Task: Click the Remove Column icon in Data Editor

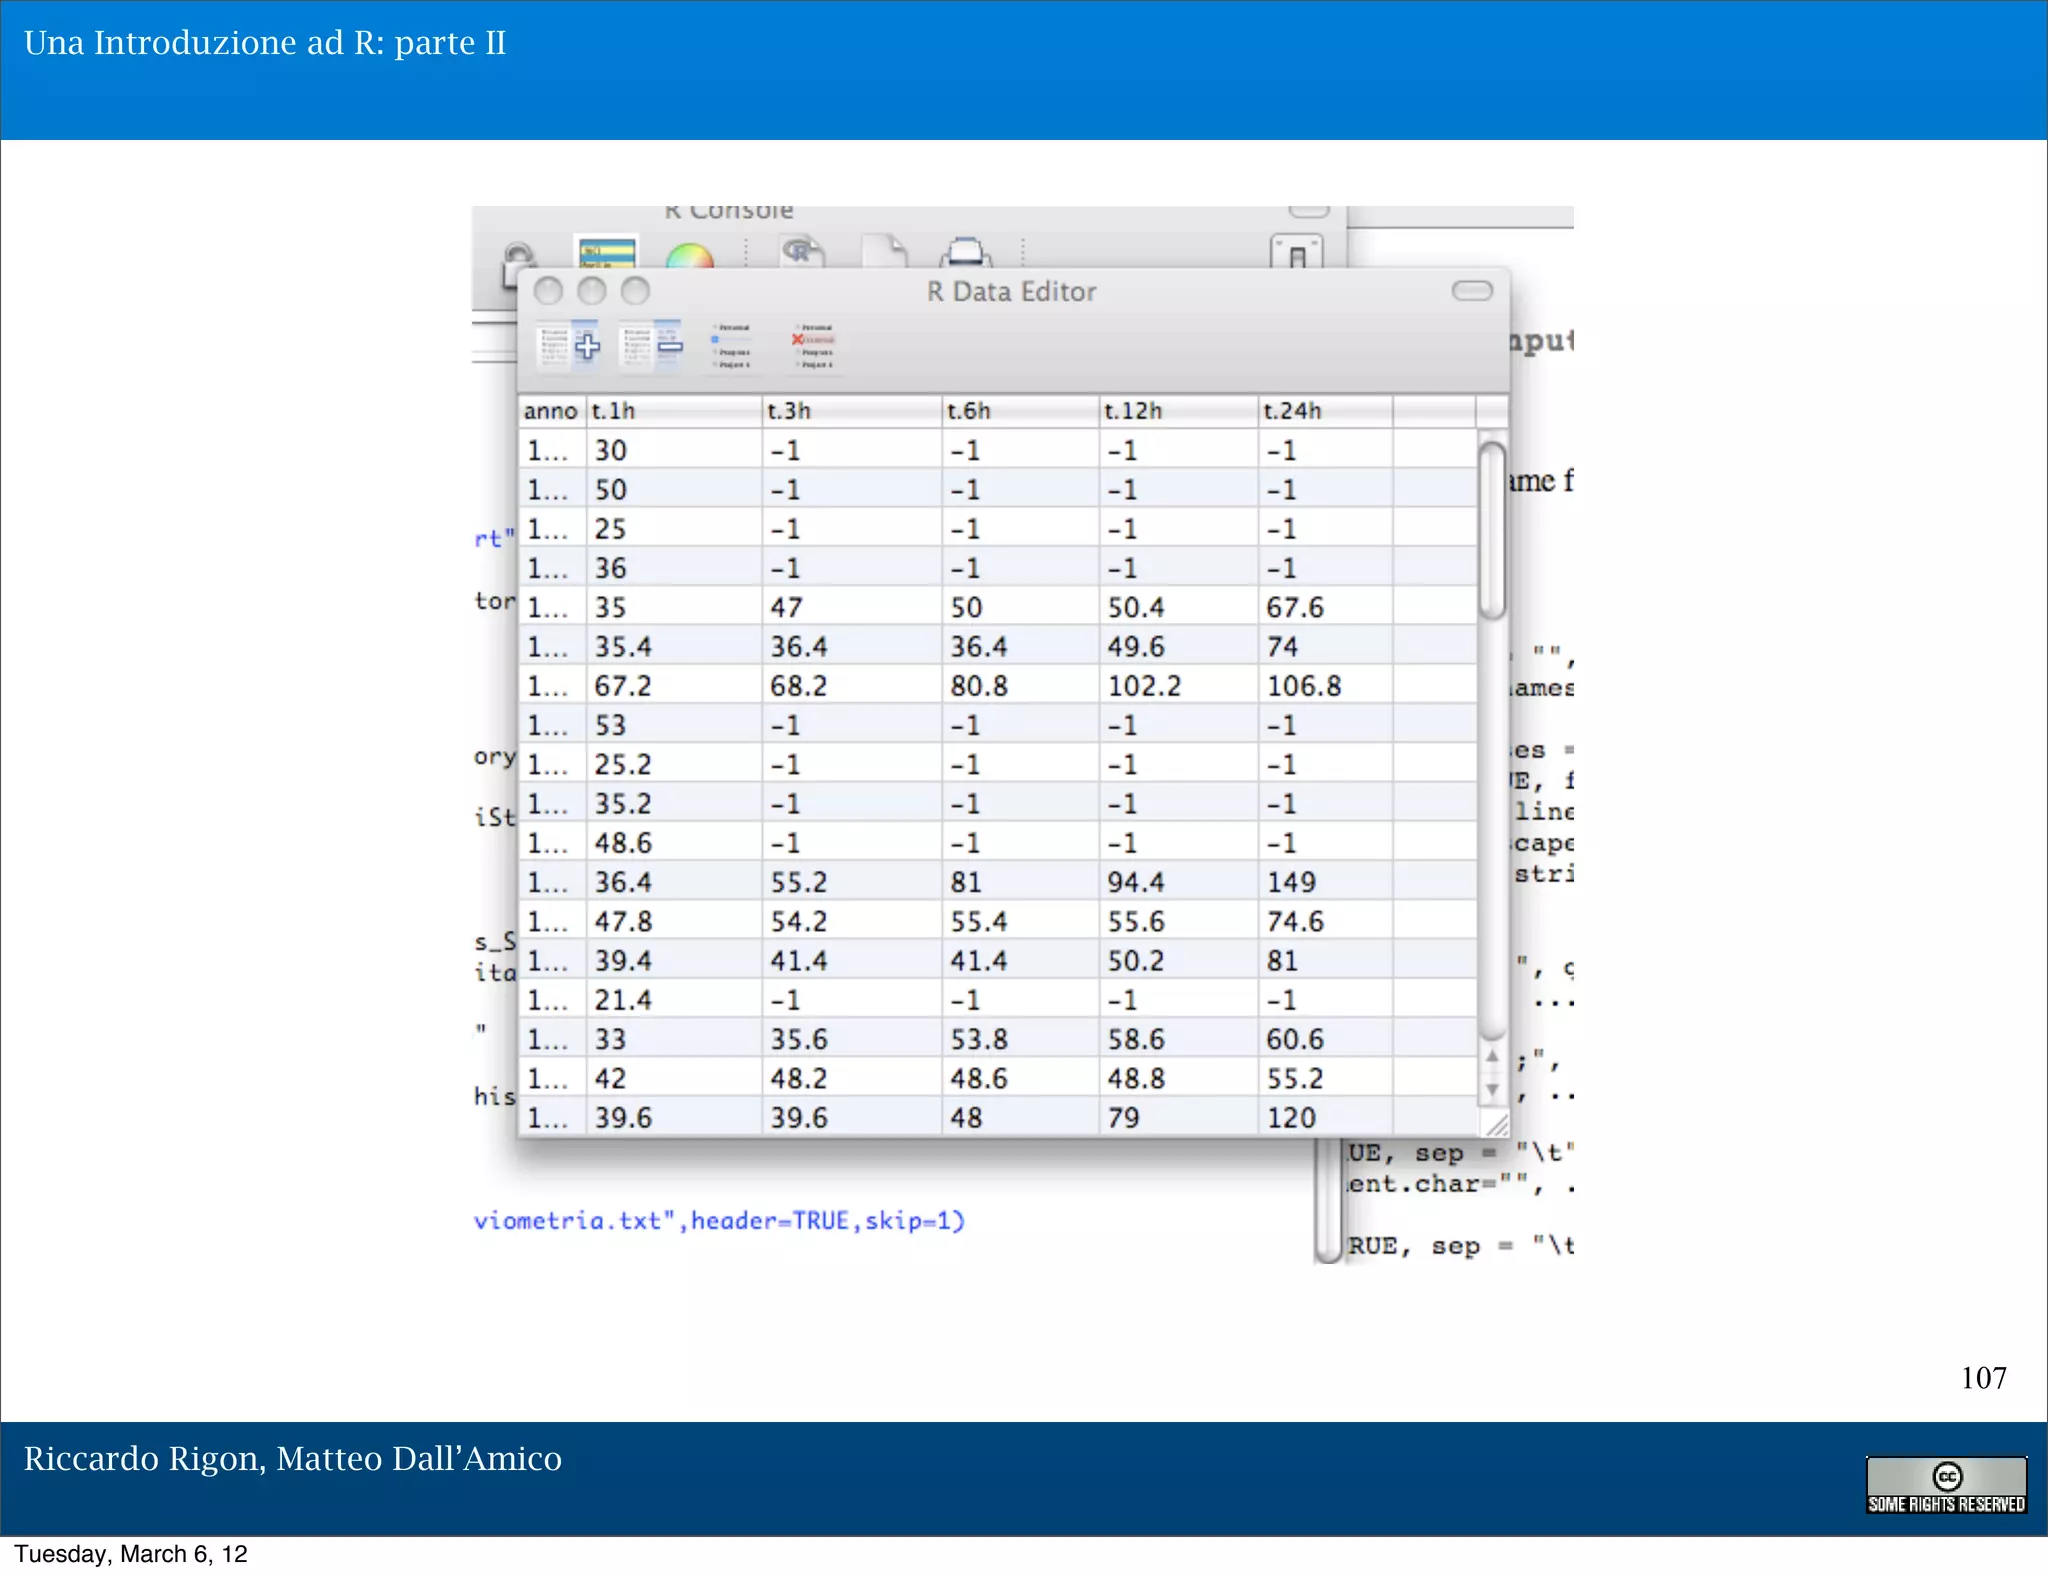Action: [651, 346]
